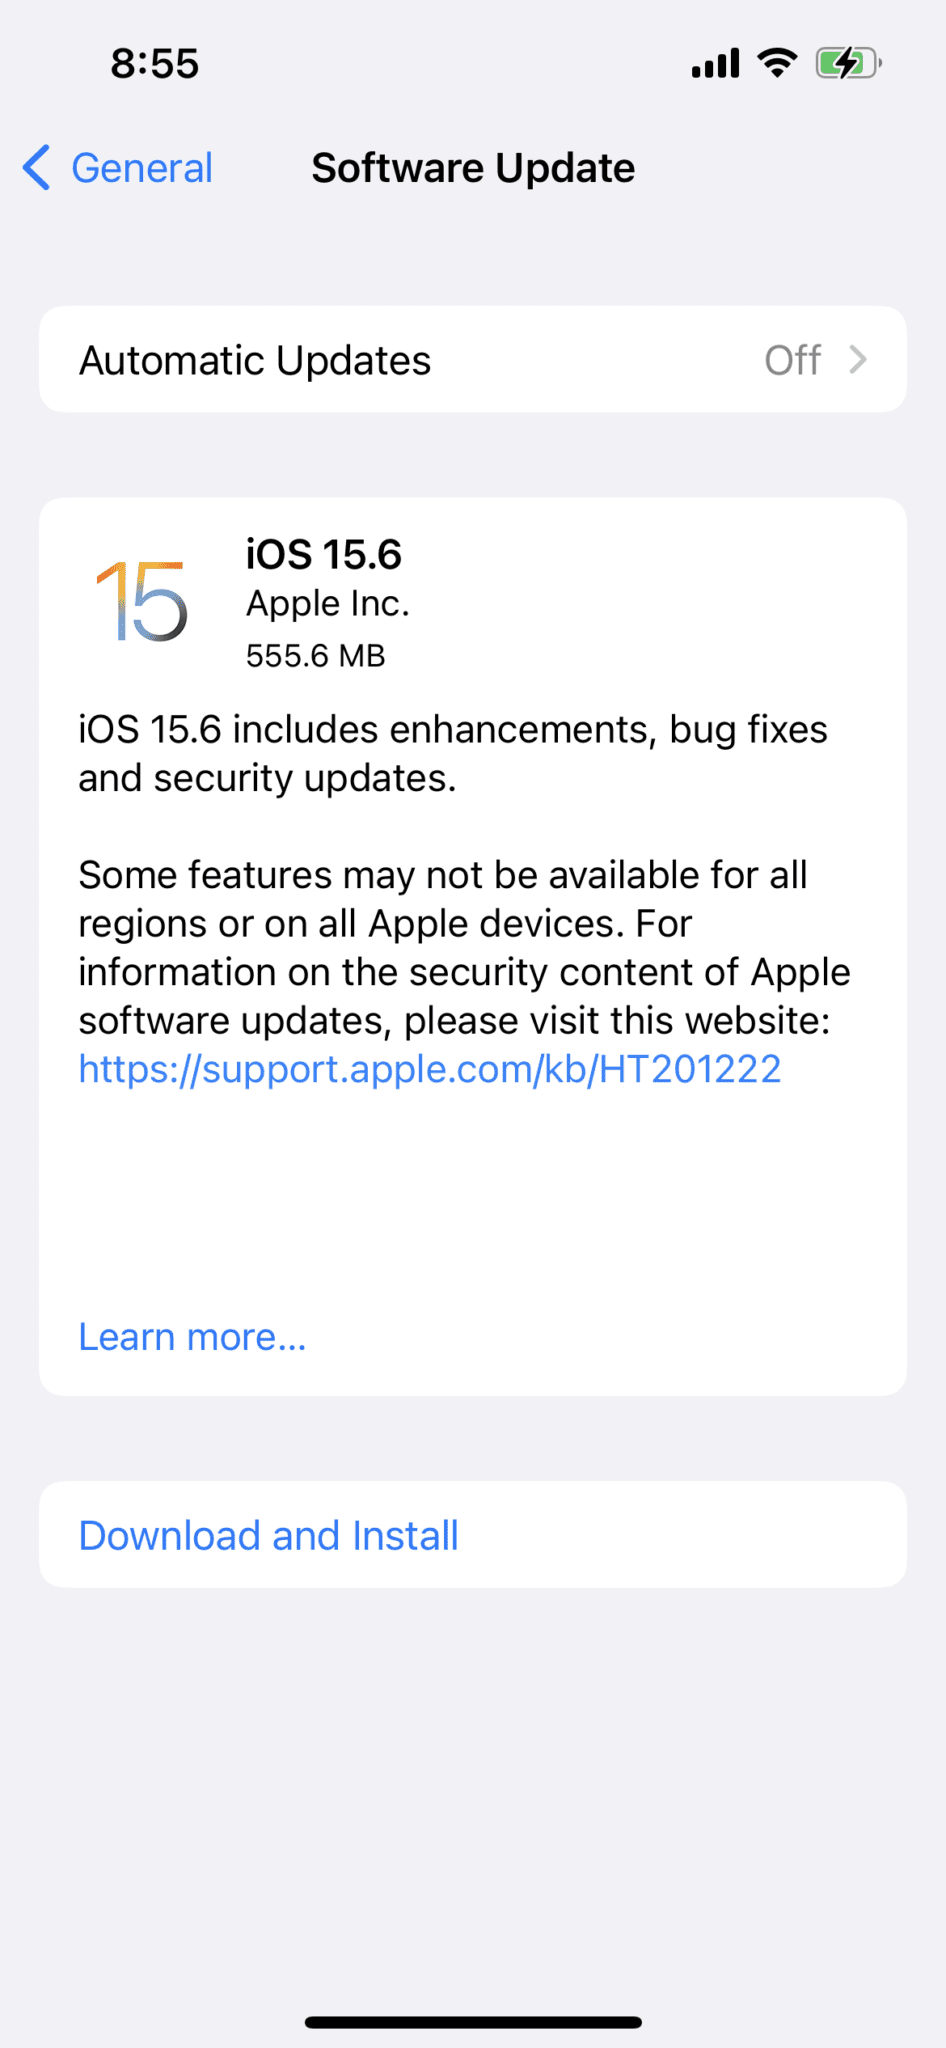The image size is (946, 2048).
Task: Tap the iOS 15 logo
Action: [141, 601]
